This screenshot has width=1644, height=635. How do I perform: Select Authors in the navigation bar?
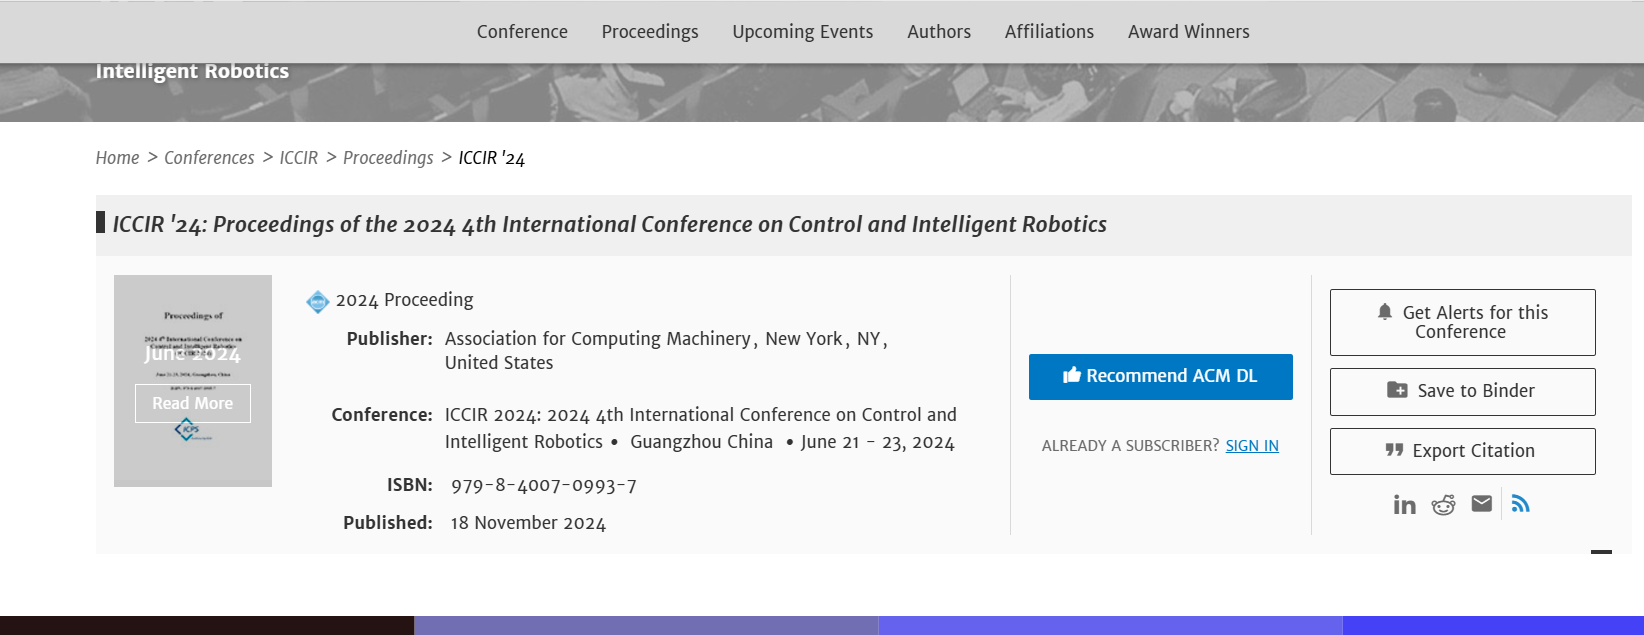[939, 32]
